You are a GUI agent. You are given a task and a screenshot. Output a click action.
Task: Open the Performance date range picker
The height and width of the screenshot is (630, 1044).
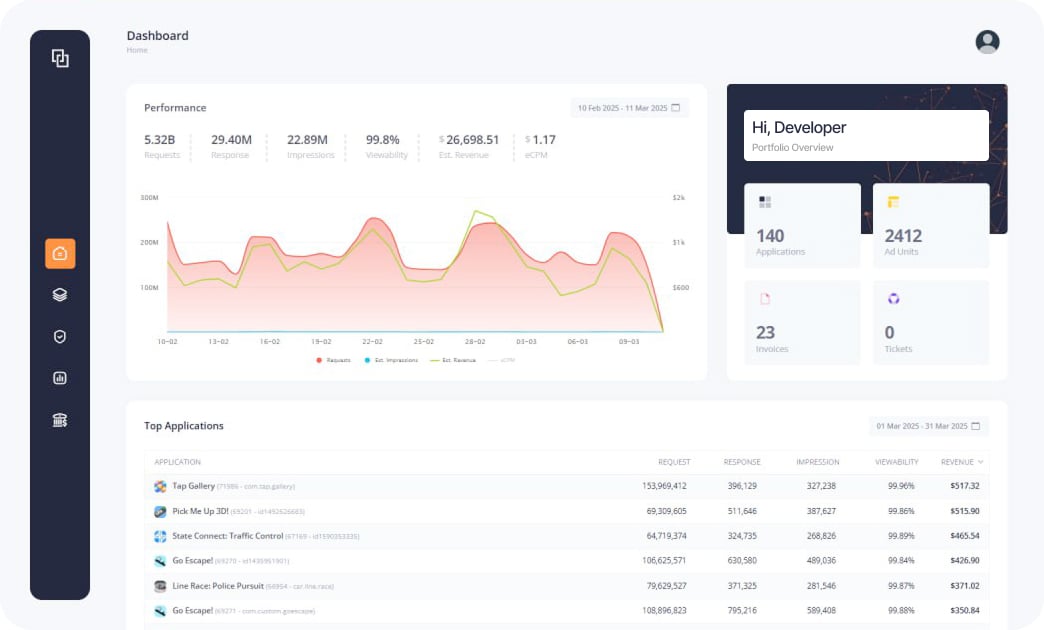(x=629, y=108)
